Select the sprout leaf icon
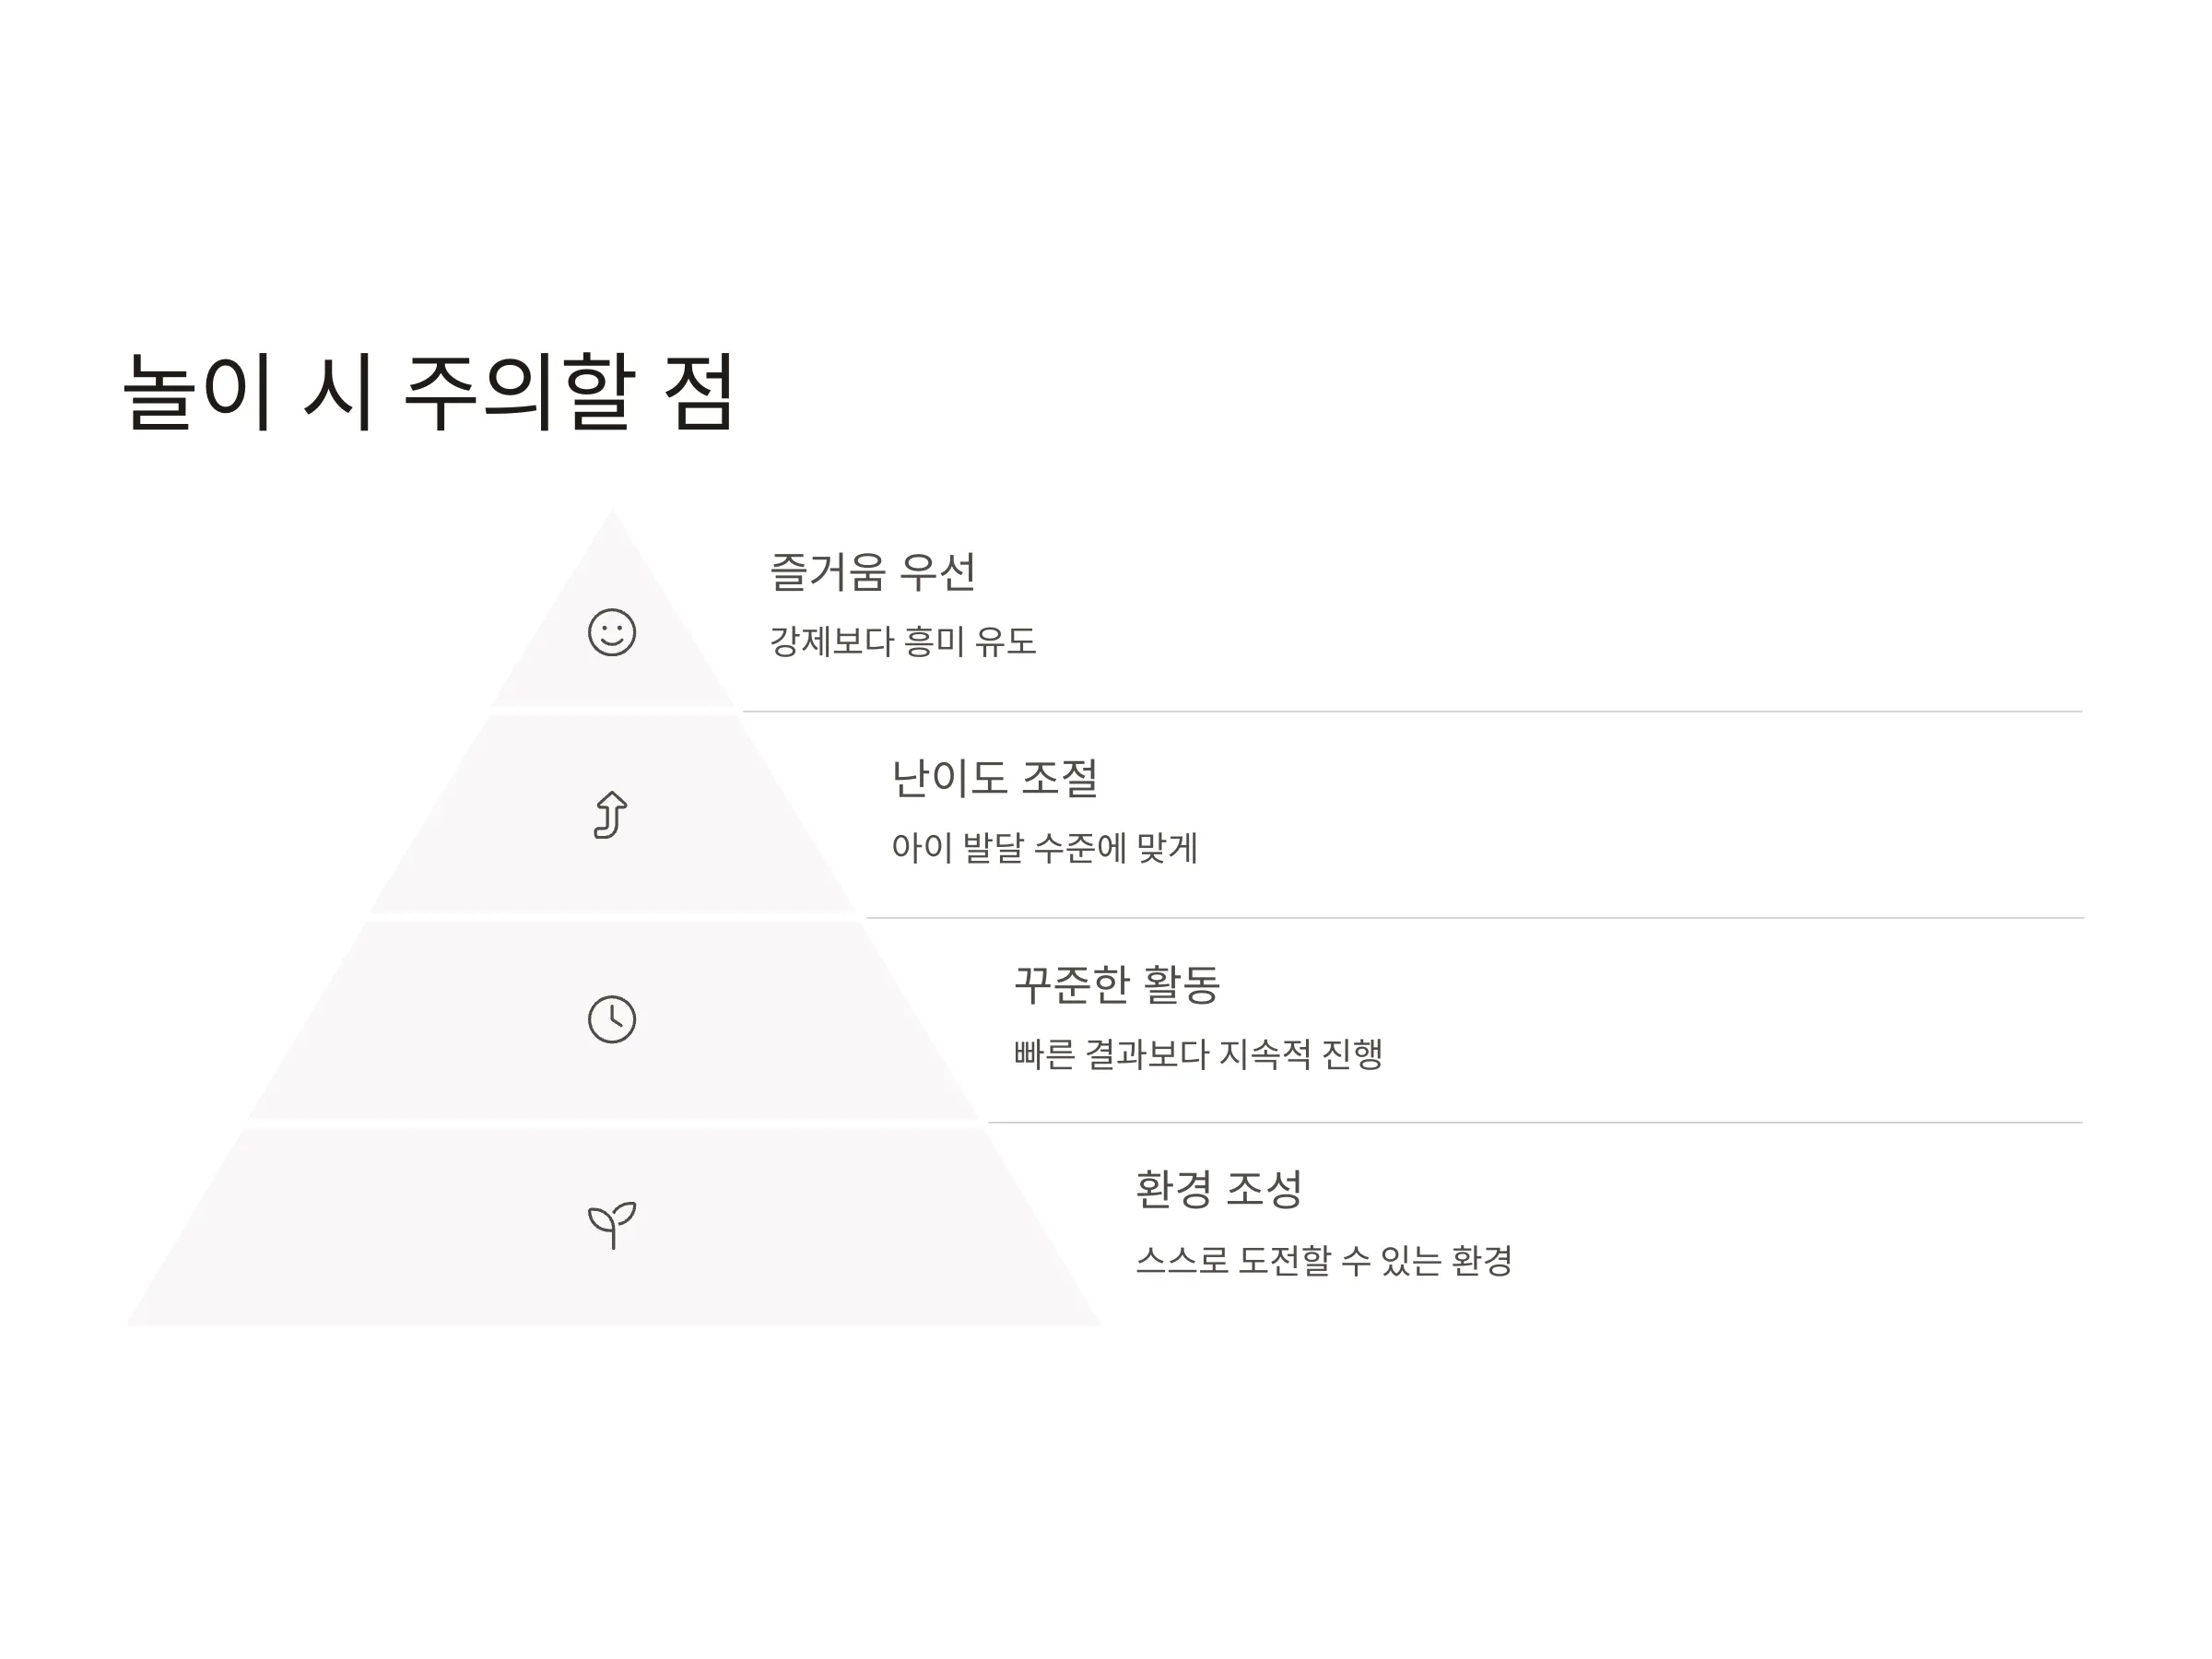Screen dimensions: 2212x1659 tap(612, 1225)
